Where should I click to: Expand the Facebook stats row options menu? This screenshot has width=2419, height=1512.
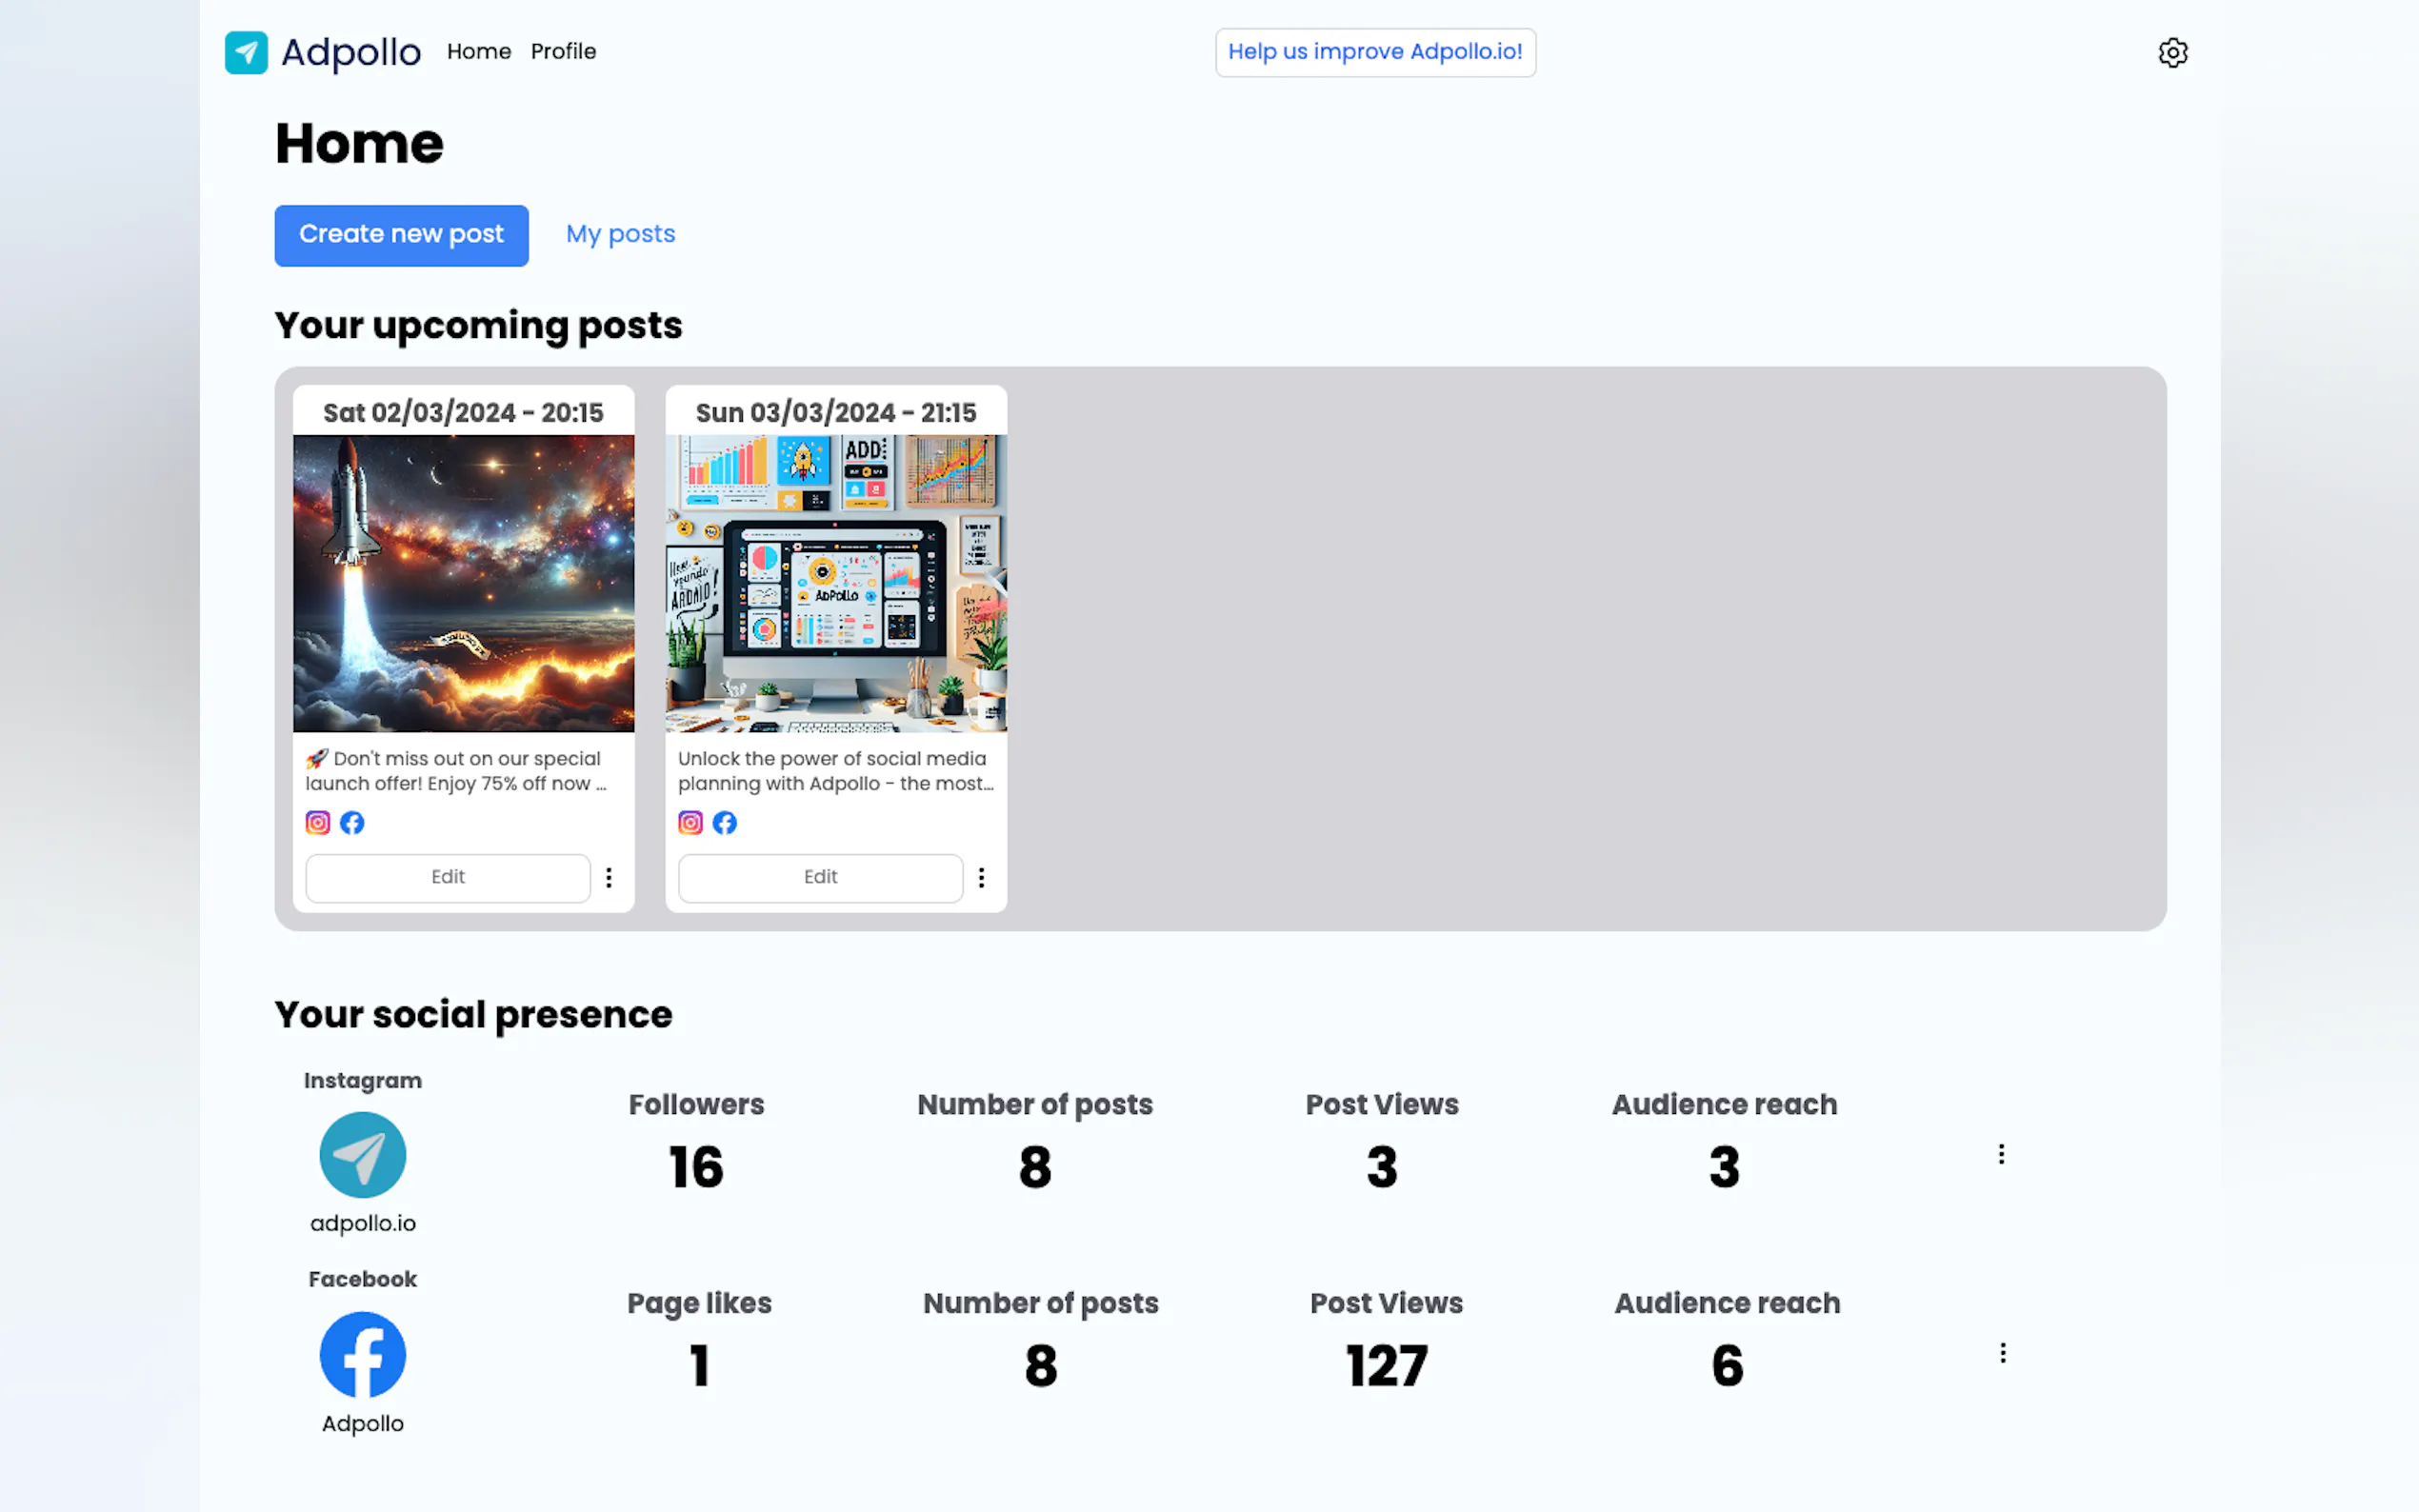2002,1353
